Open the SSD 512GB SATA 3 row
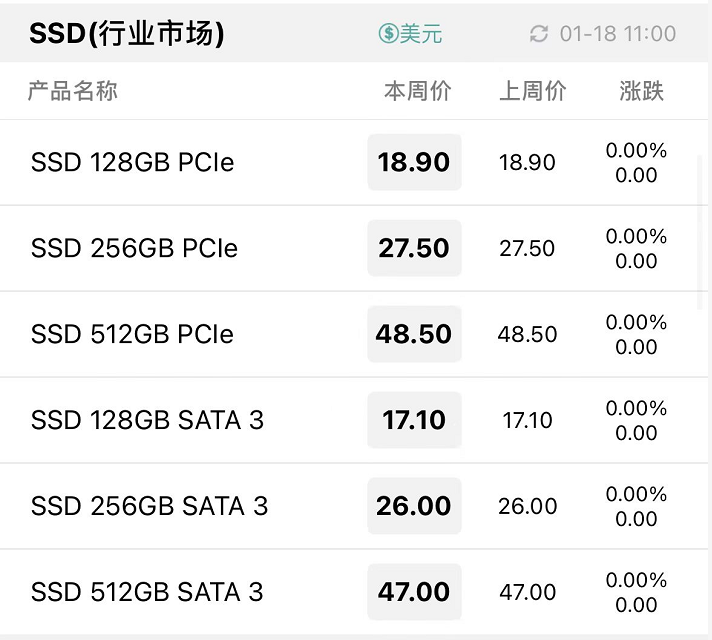Image resolution: width=712 pixels, height=640 pixels. (x=354, y=591)
